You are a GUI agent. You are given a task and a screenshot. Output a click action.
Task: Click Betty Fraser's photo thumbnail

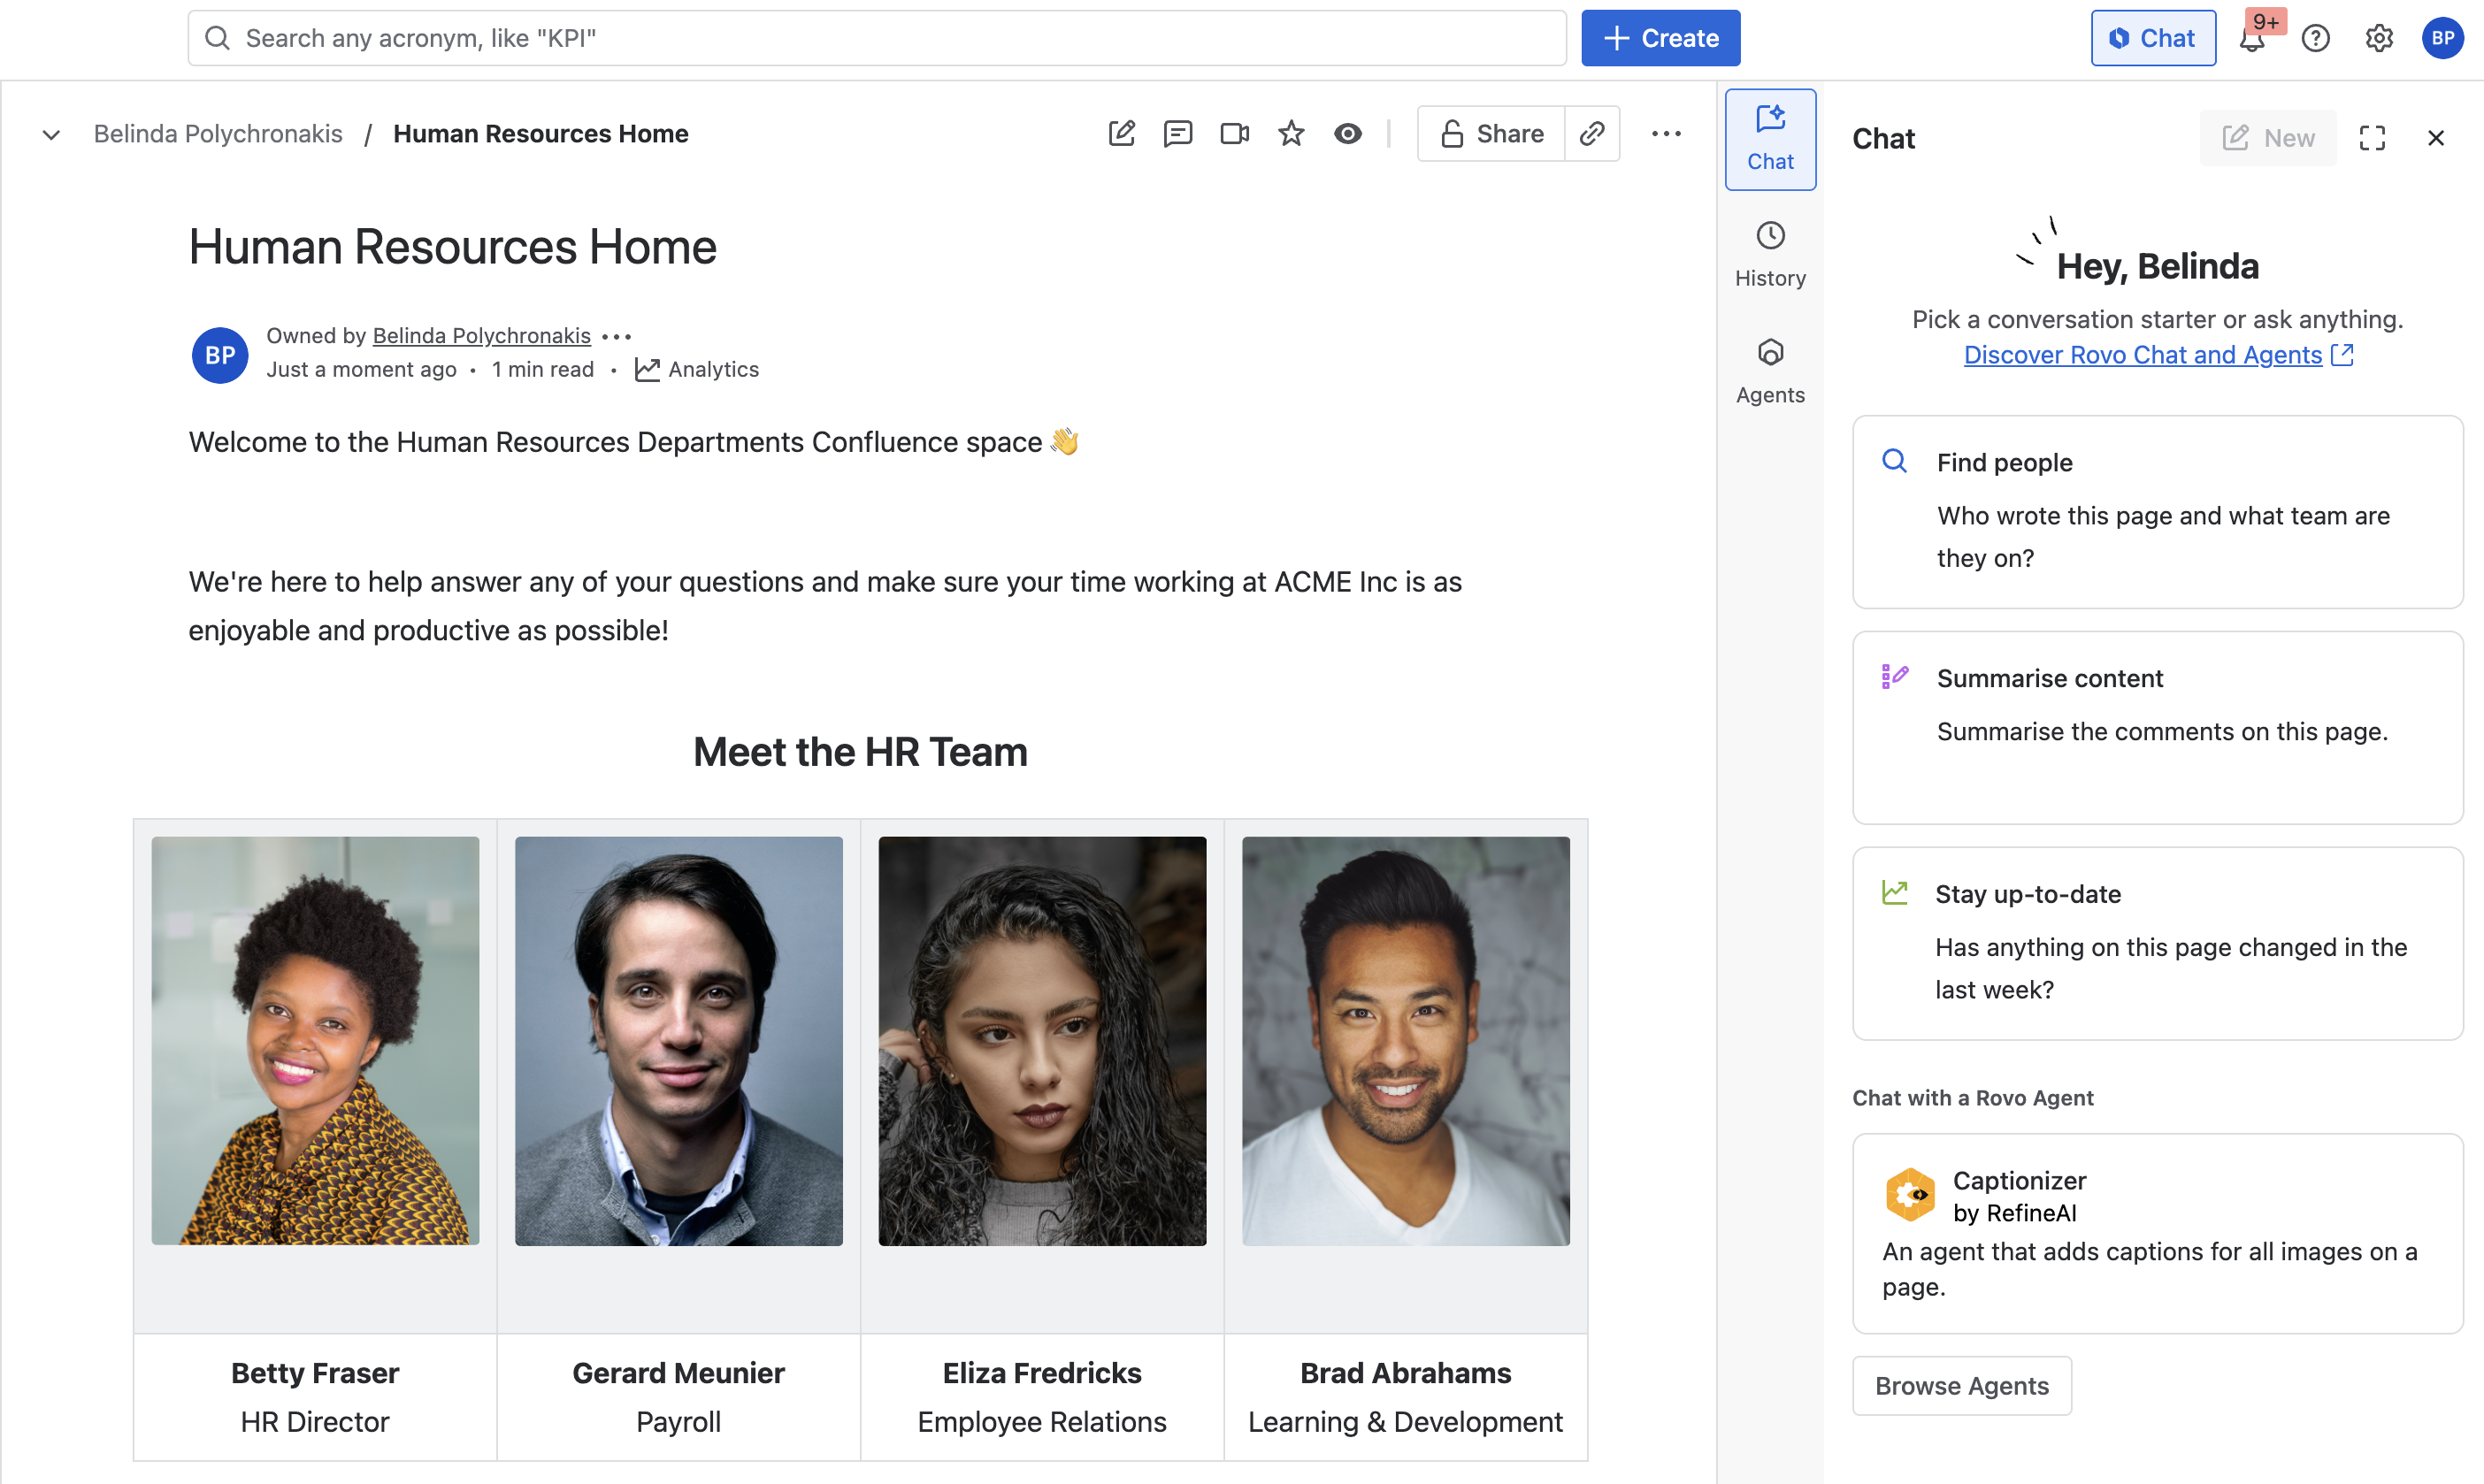click(315, 1041)
